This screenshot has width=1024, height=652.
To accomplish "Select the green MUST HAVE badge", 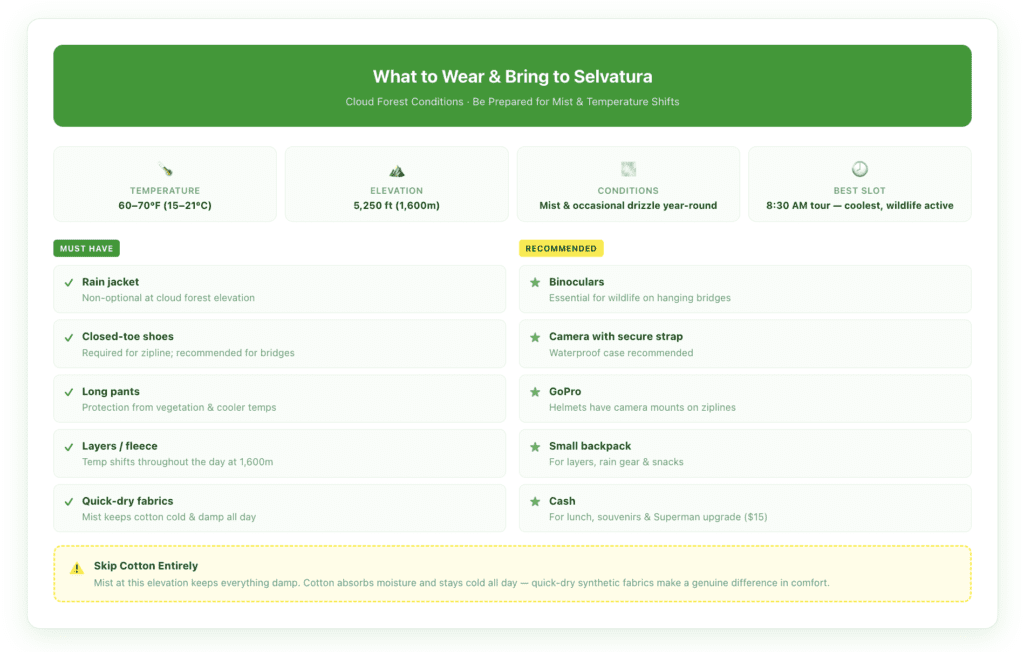I will click(86, 248).
